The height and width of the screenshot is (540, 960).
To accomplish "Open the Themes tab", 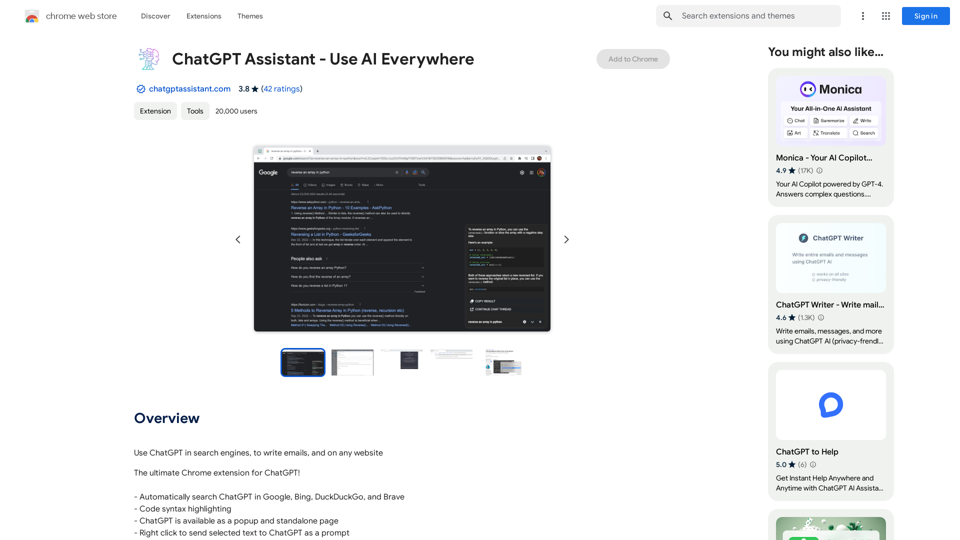I will coord(250,16).
